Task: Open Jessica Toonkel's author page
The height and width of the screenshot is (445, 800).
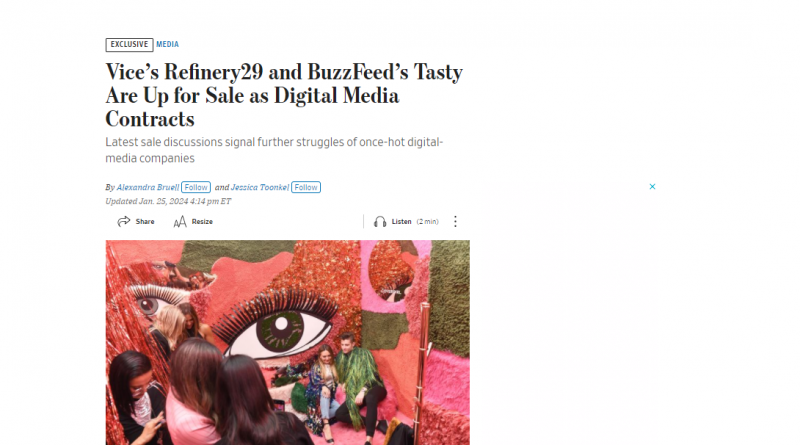Action: (260, 187)
